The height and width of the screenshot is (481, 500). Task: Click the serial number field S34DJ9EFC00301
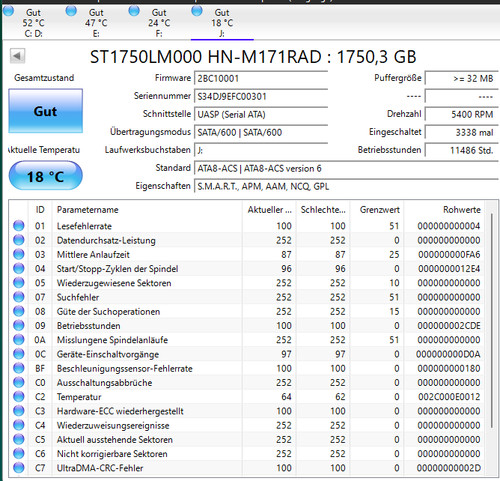click(261, 97)
